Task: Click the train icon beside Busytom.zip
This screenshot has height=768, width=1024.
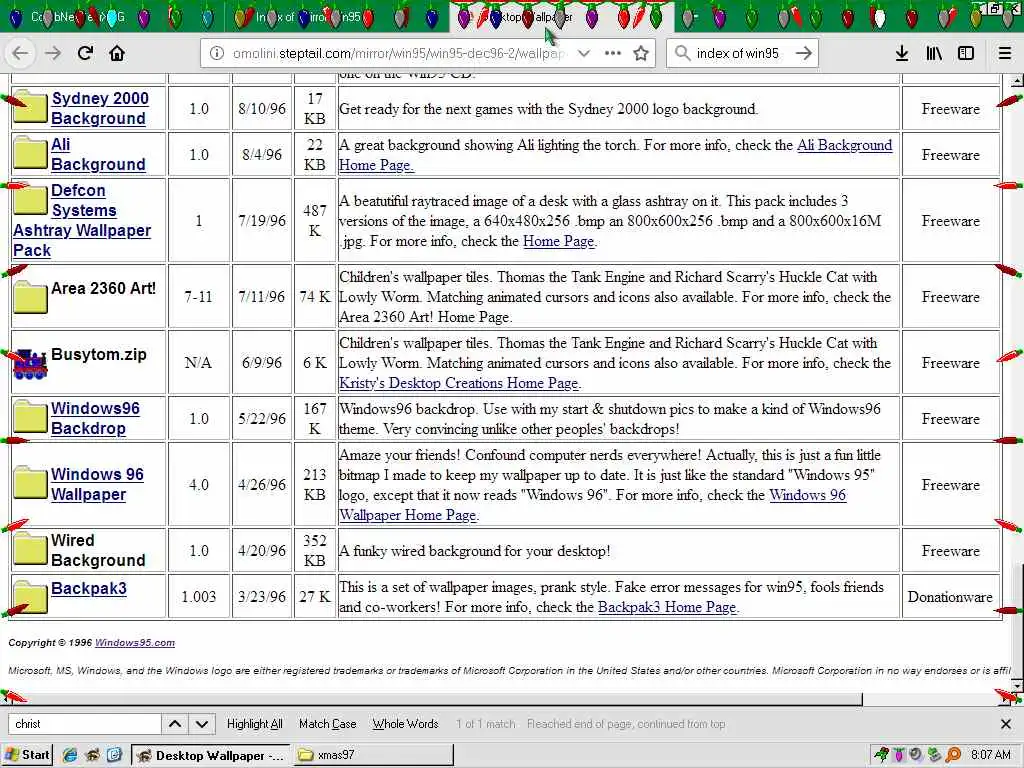Action: (x=30, y=364)
